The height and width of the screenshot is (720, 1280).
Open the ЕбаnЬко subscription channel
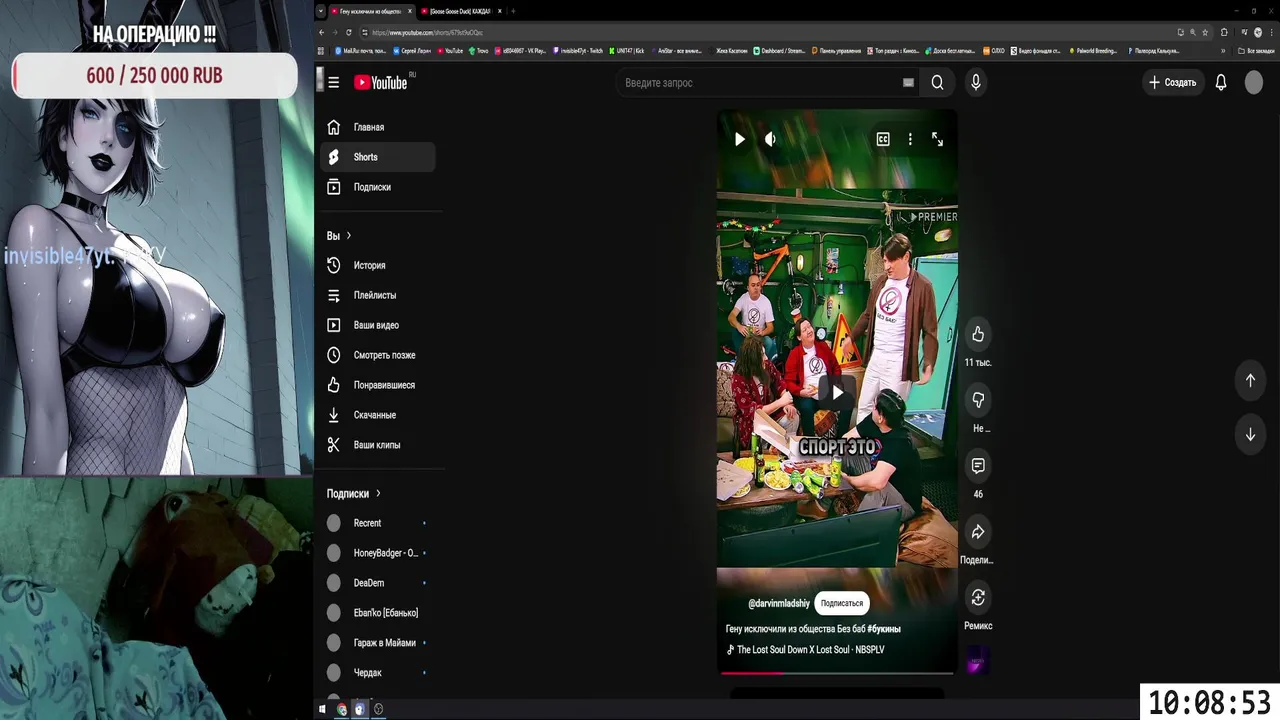[378, 613]
